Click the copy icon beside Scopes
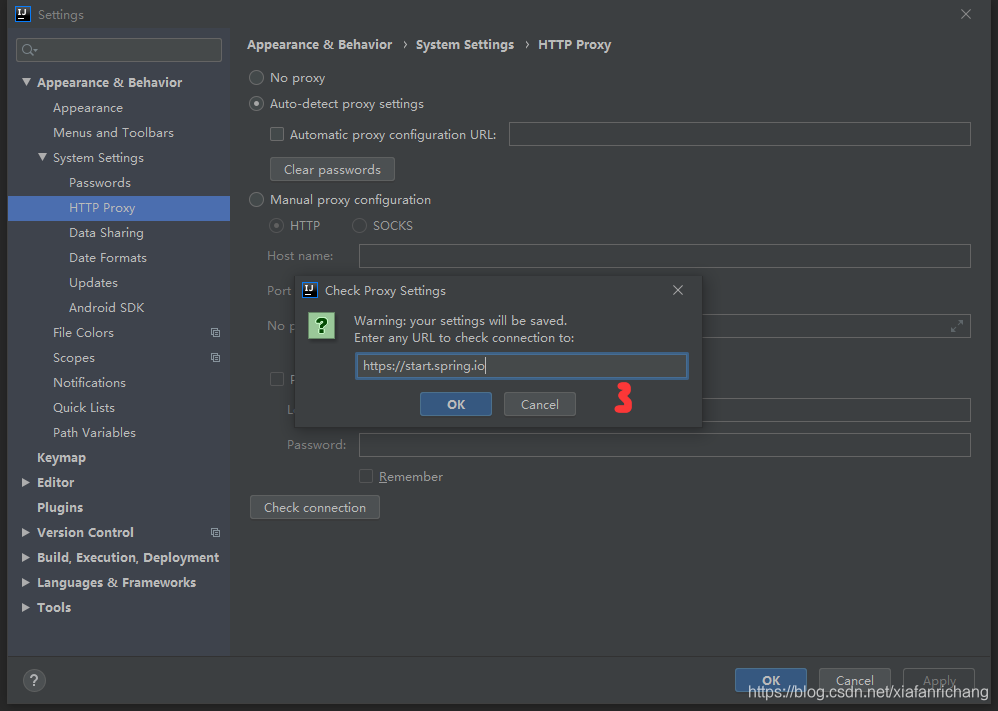Image resolution: width=998 pixels, height=711 pixels. pos(215,358)
